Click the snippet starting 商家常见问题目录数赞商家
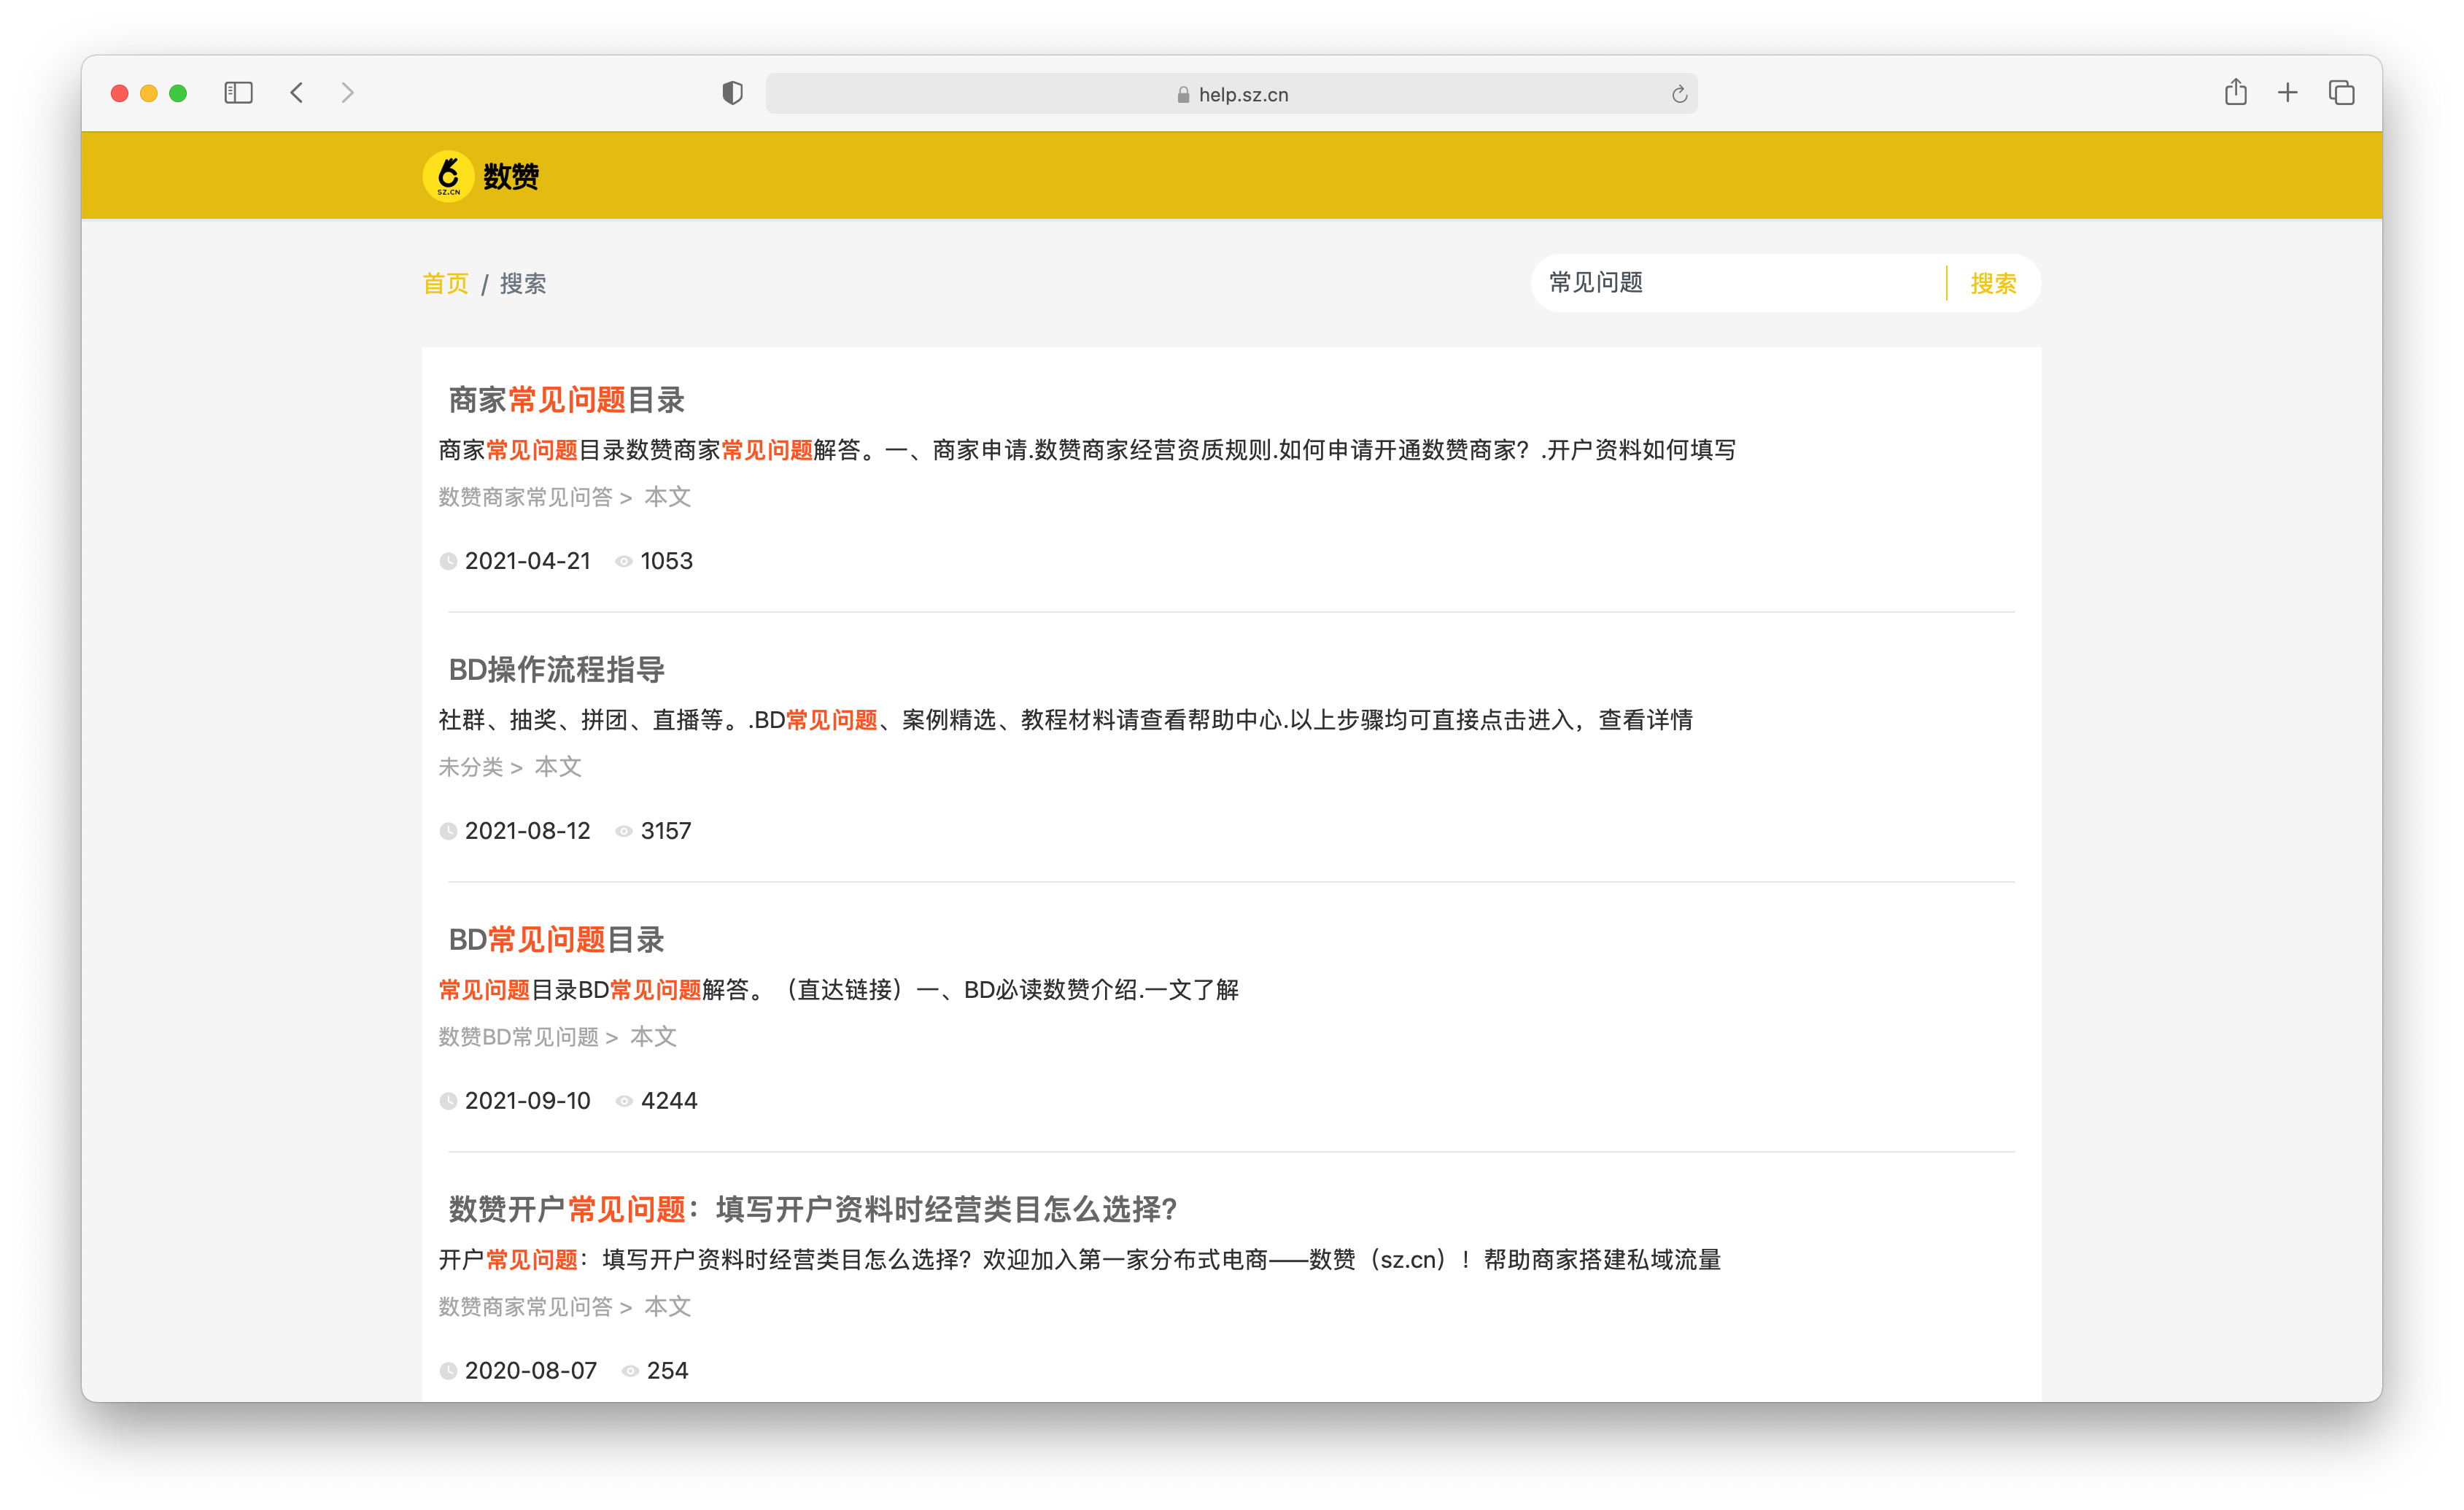This screenshot has height=1510, width=2464. coord(1087,451)
